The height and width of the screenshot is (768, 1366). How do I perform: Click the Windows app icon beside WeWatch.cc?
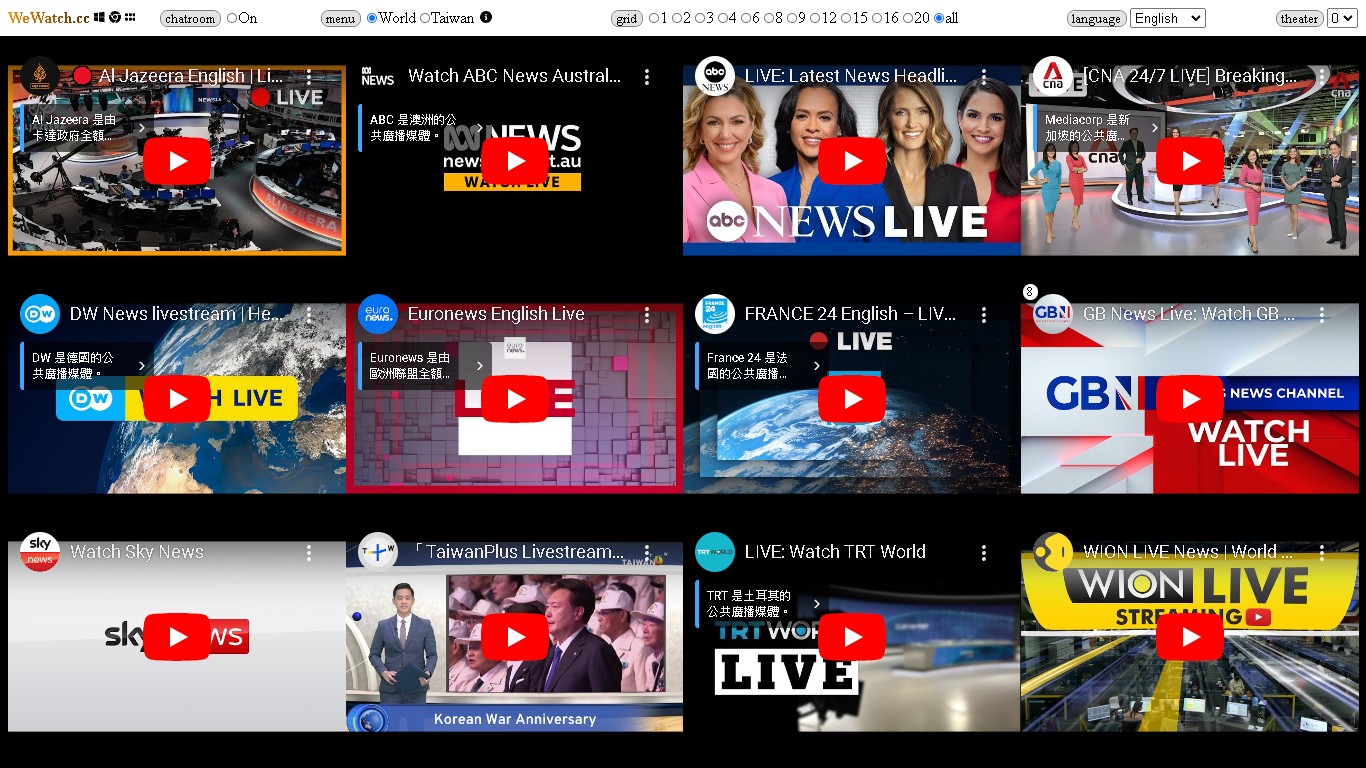point(100,18)
